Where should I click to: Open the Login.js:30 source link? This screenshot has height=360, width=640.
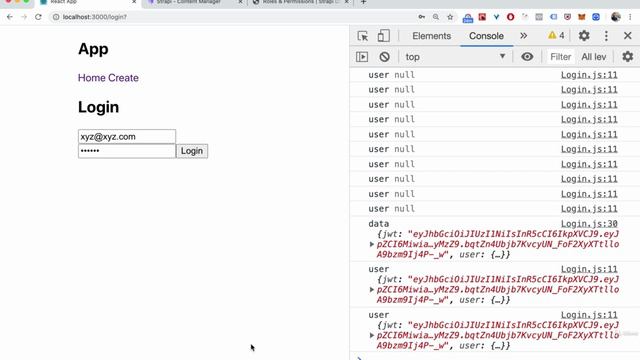589,224
